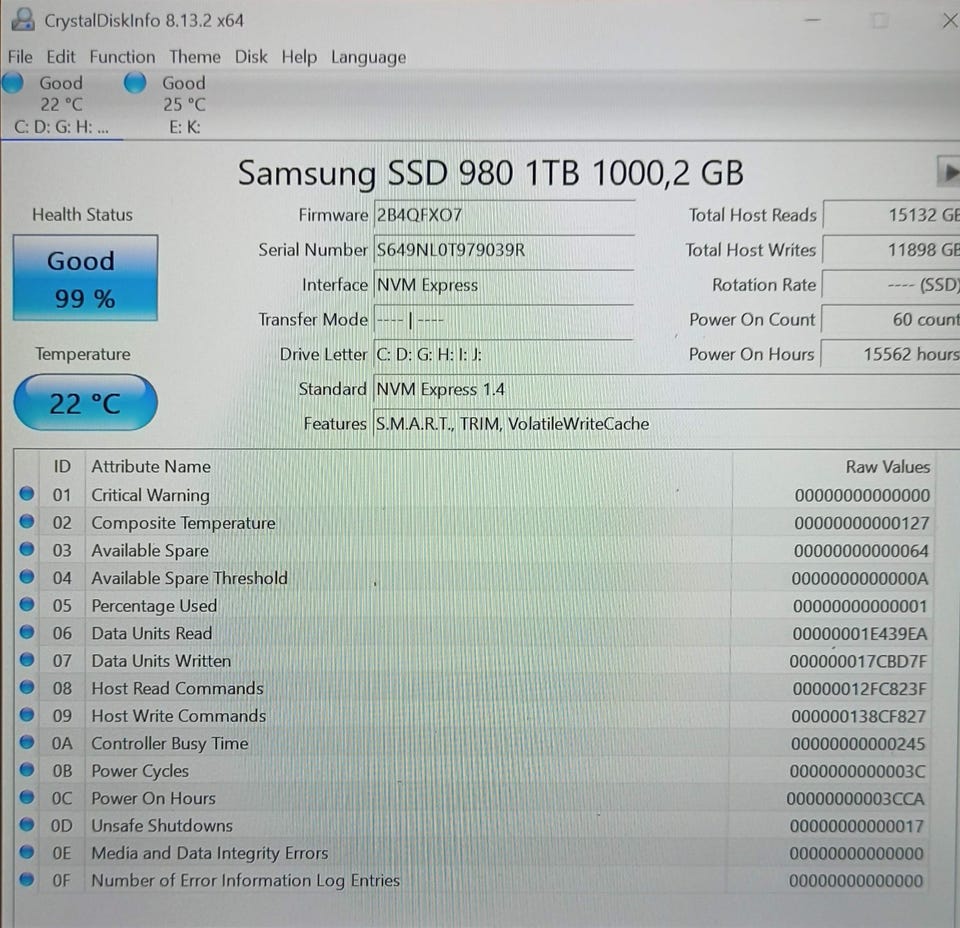Click raw value 0000000003CCA
This screenshot has width=960, height=928.
tap(855, 799)
